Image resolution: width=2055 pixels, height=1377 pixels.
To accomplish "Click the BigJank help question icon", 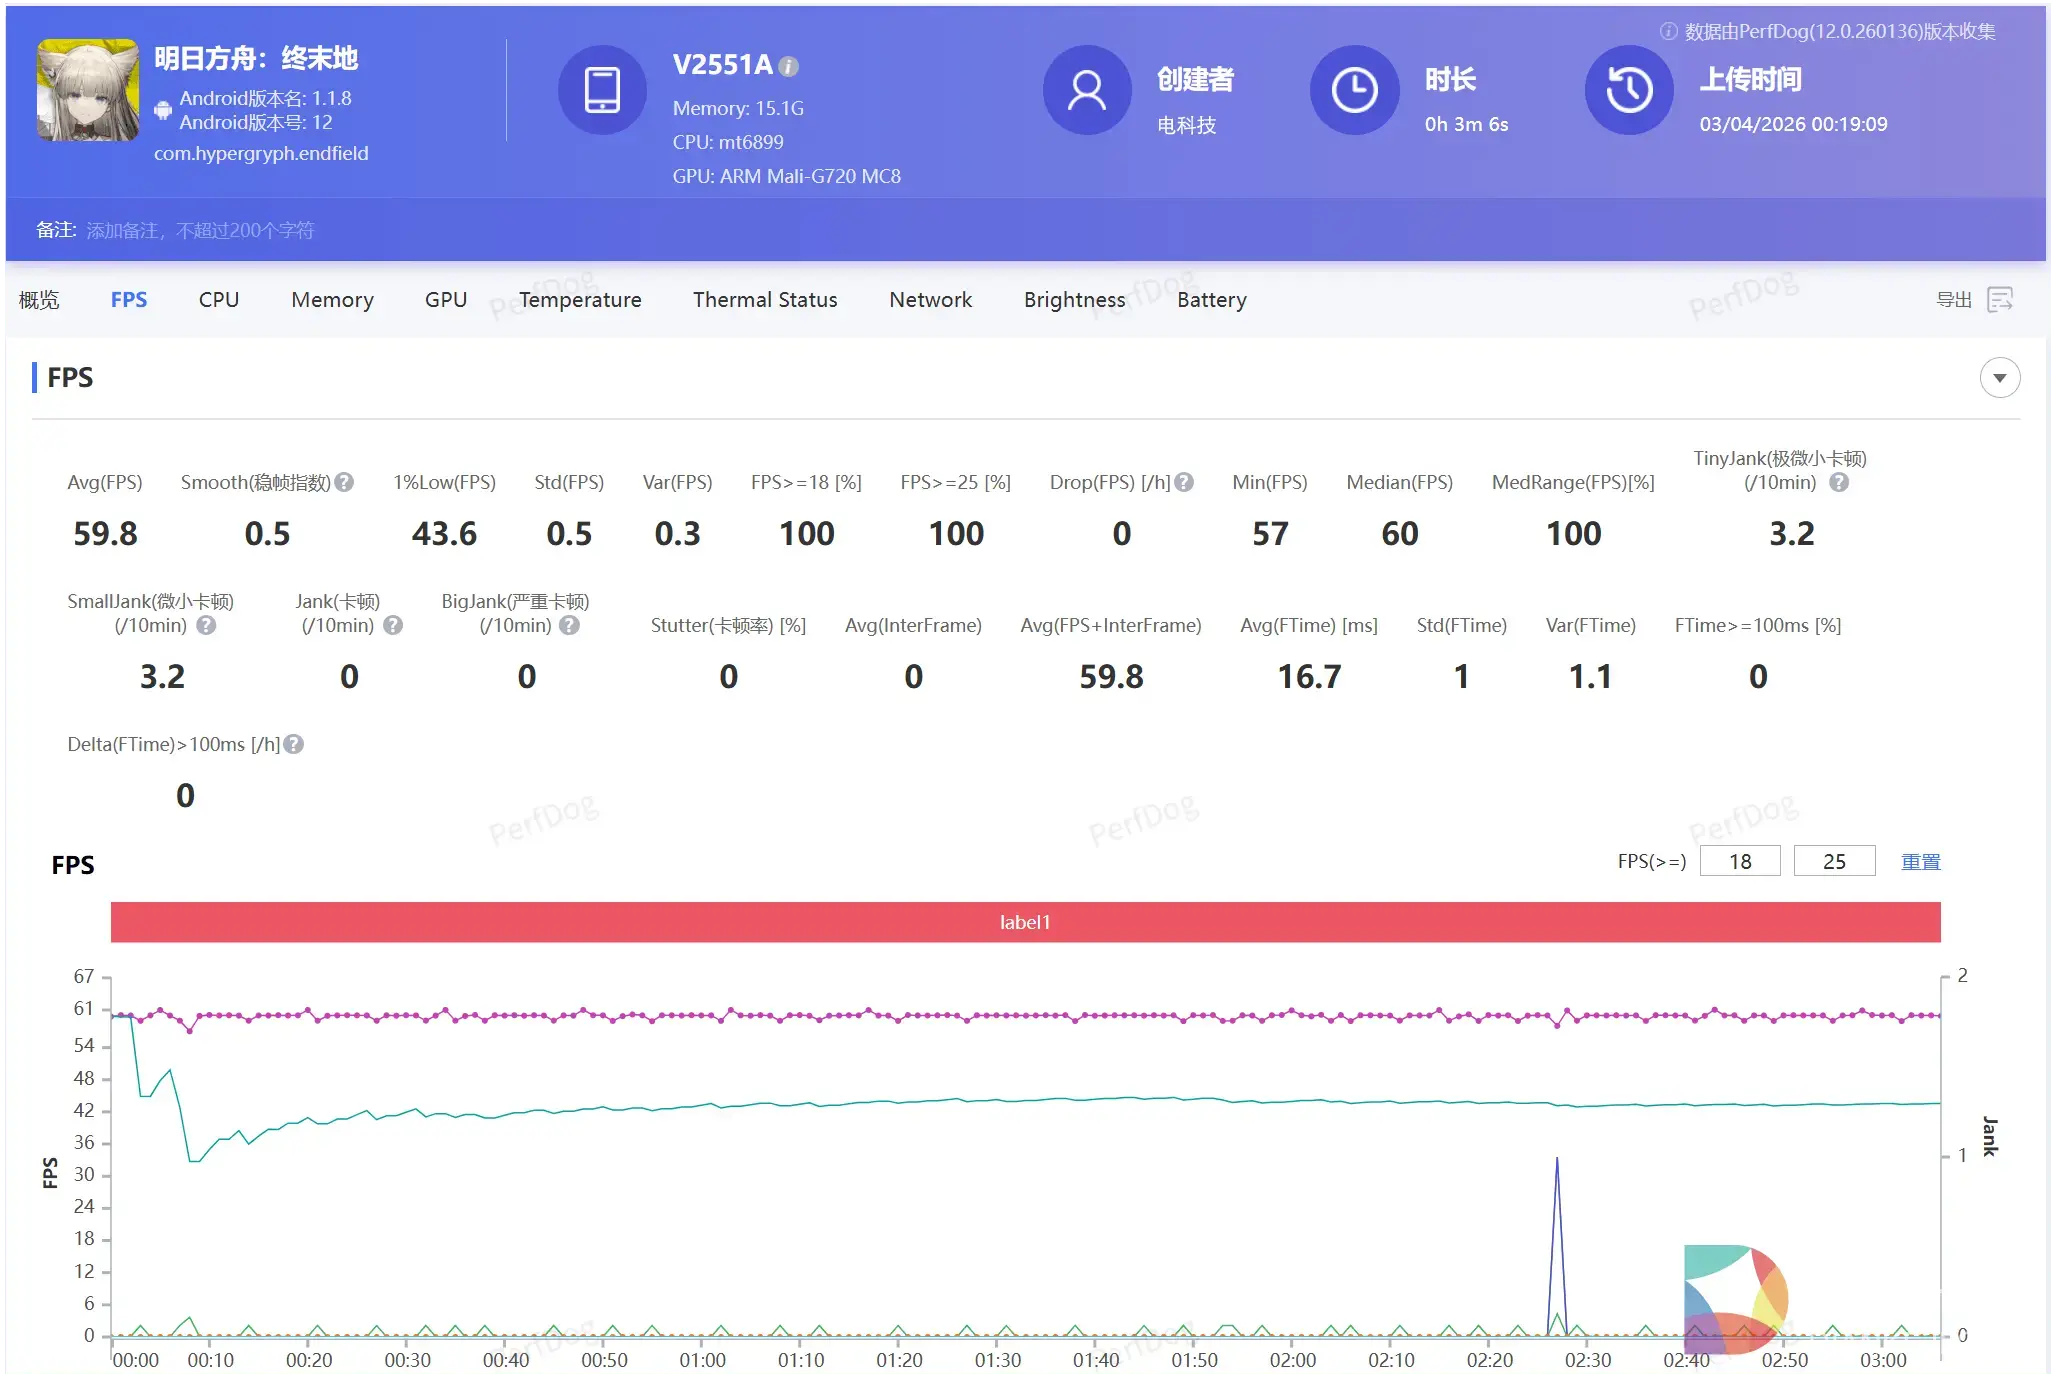I will pos(569,625).
